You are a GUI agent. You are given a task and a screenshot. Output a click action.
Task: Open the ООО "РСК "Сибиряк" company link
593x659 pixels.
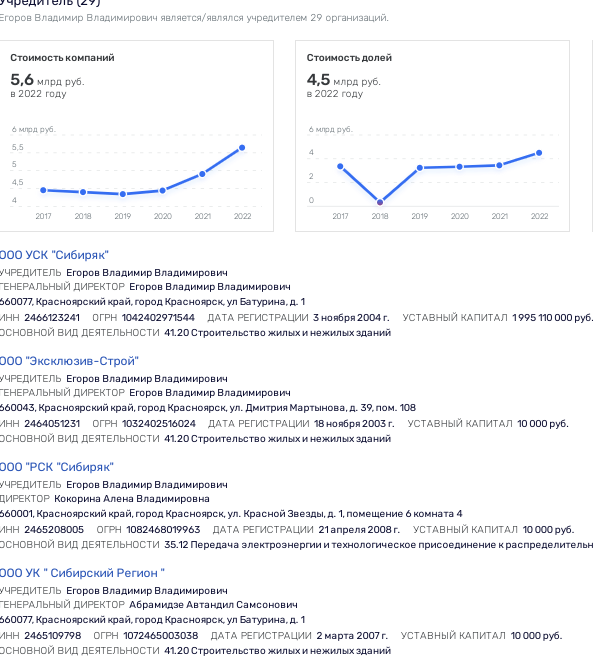tap(57, 467)
